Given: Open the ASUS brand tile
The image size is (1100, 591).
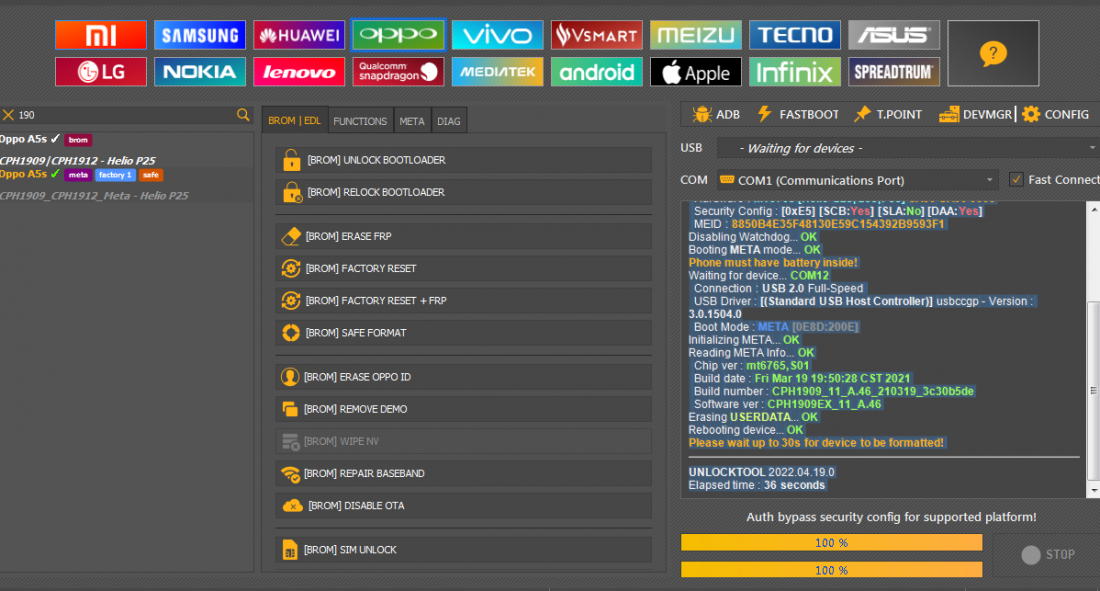Looking at the screenshot, I should [894, 34].
